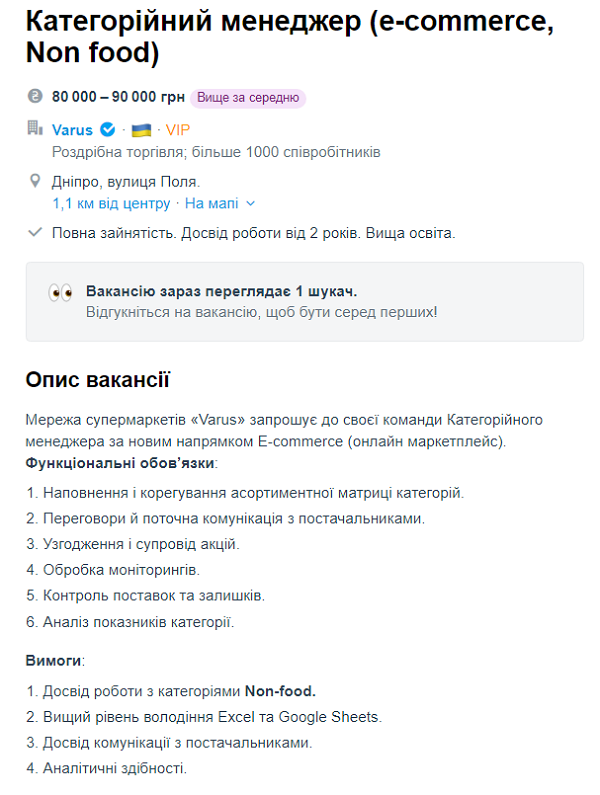Click the "Вище за середню" salary badge
This screenshot has width=600, height=795.
click(x=248, y=98)
